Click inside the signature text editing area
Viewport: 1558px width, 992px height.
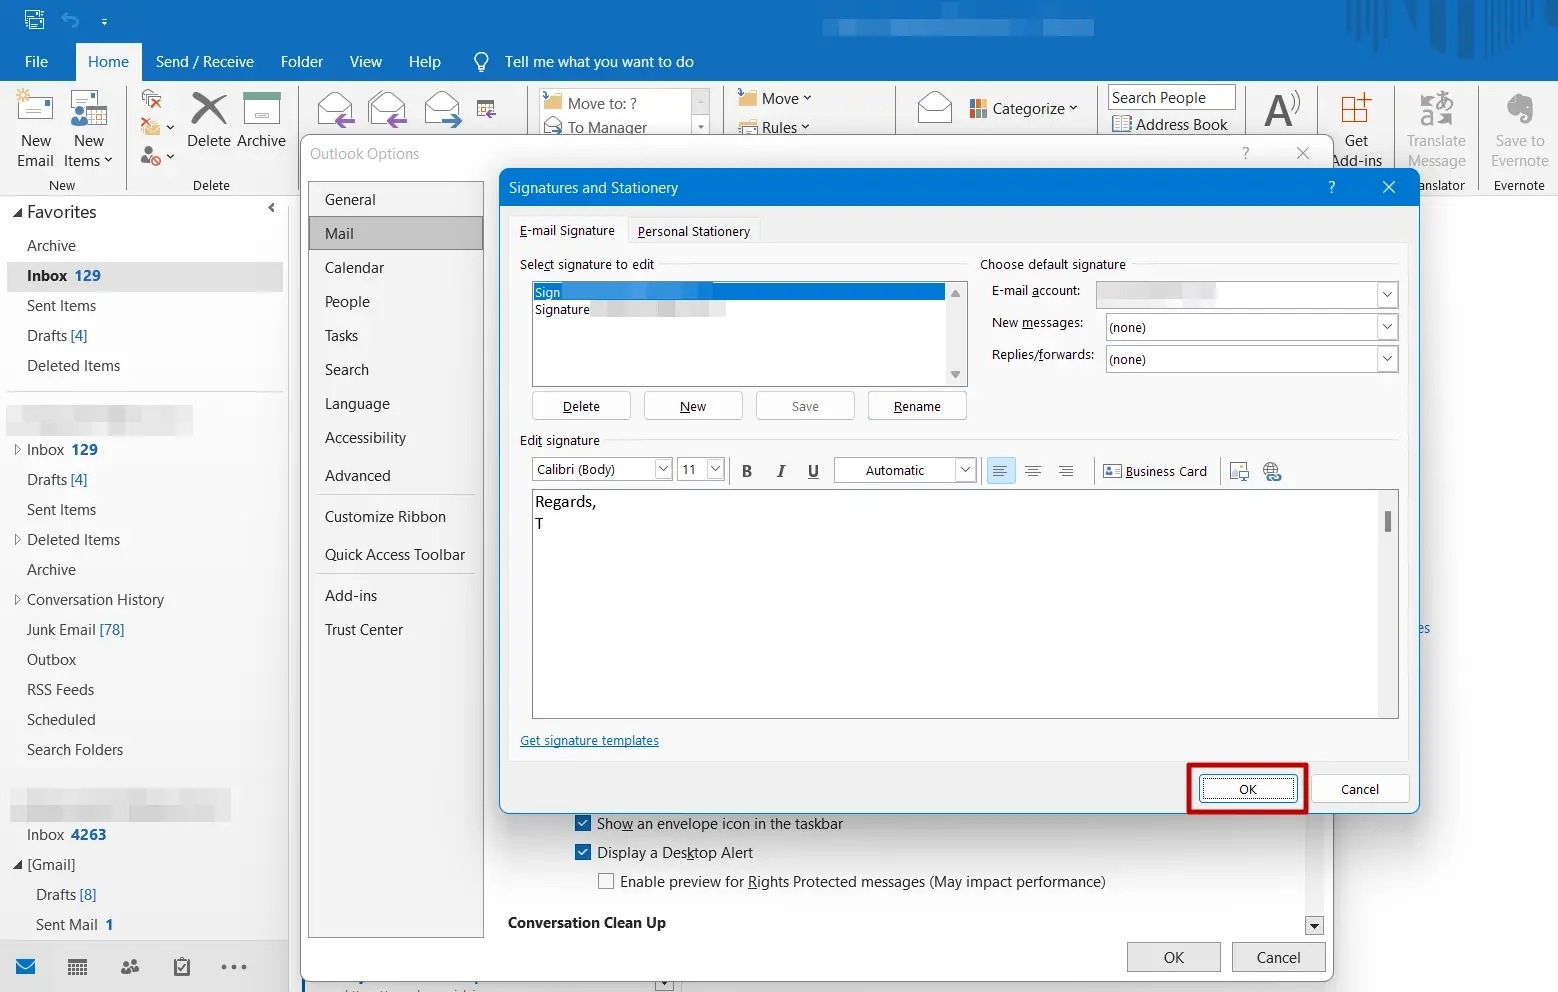click(955, 604)
